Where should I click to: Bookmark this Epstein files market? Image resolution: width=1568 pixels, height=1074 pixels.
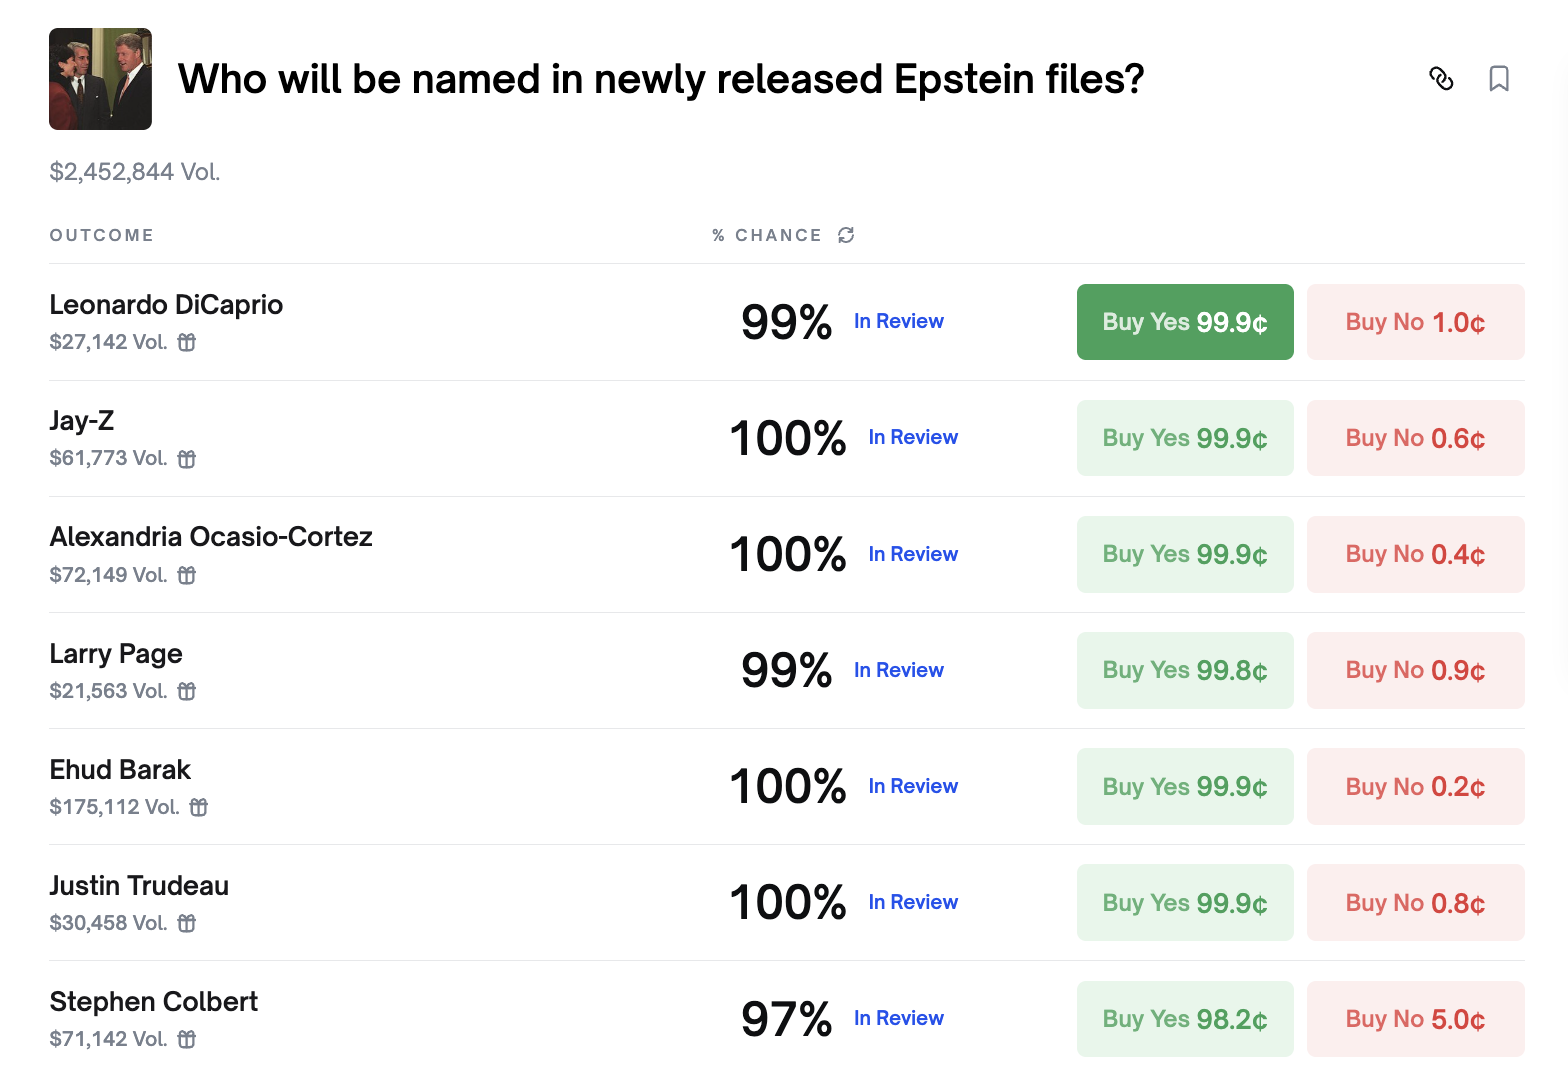pyautogui.click(x=1498, y=78)
